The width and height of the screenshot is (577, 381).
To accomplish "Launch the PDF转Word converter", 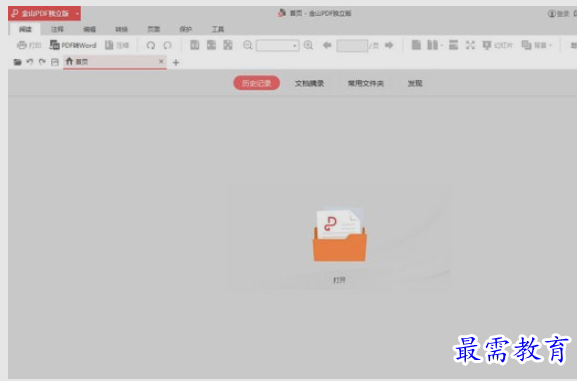I will pyautogui.click(x=73, y=45).
